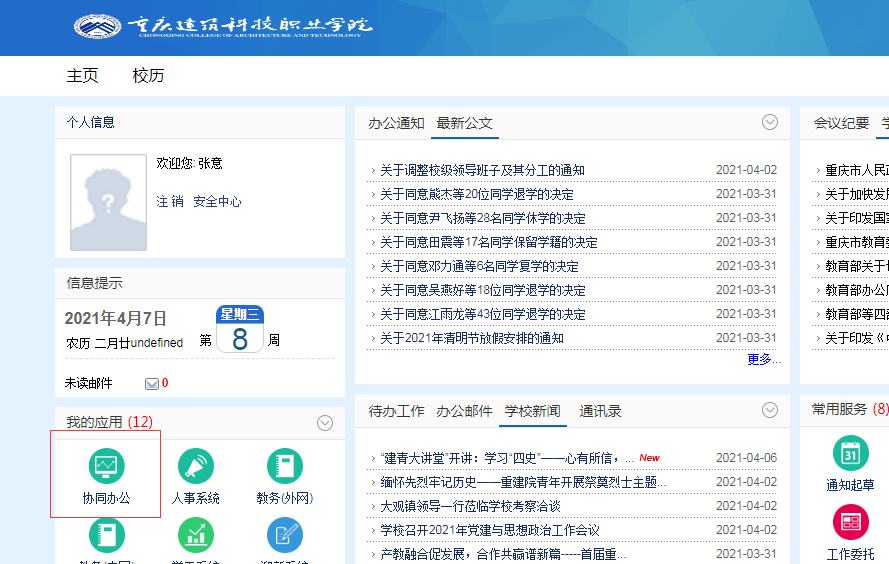Open the 教务(外网) app icon
Screen dimensions: 889x564
tap(285, 466)
